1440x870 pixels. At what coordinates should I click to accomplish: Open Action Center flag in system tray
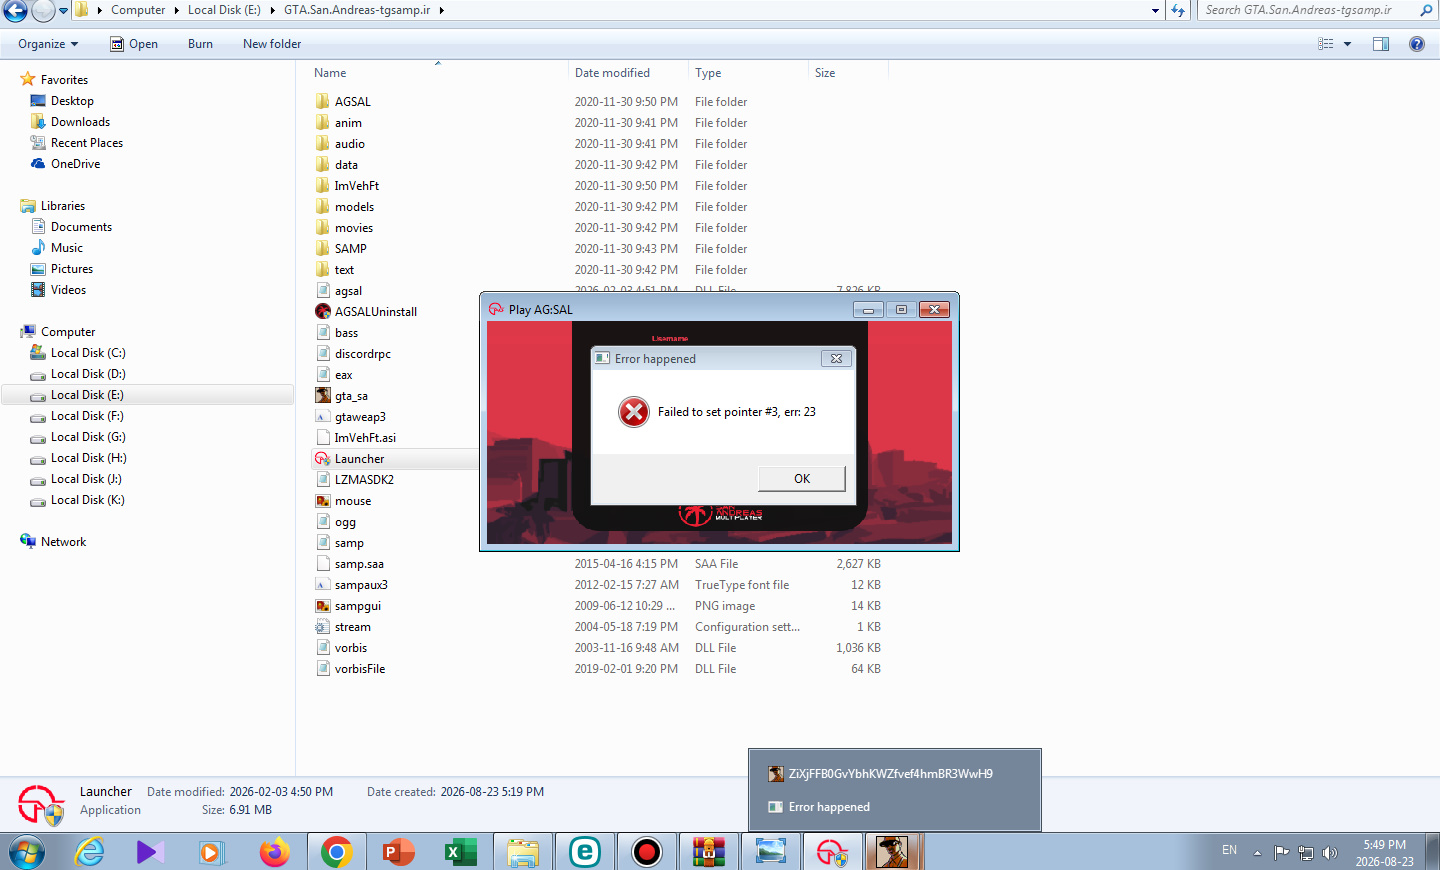[x=1281, y=853]
